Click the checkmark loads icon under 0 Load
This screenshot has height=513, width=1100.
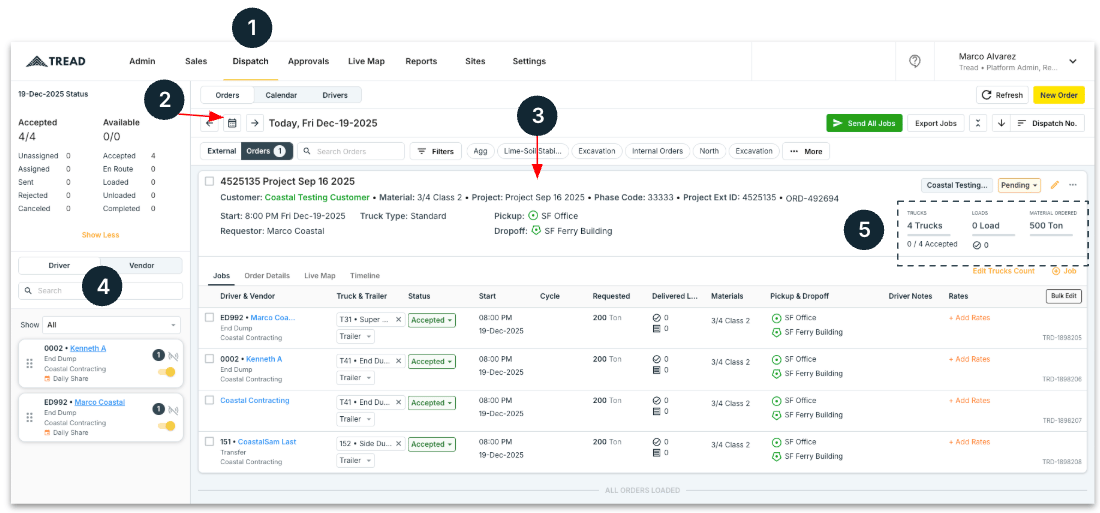[x=977, y=245]
